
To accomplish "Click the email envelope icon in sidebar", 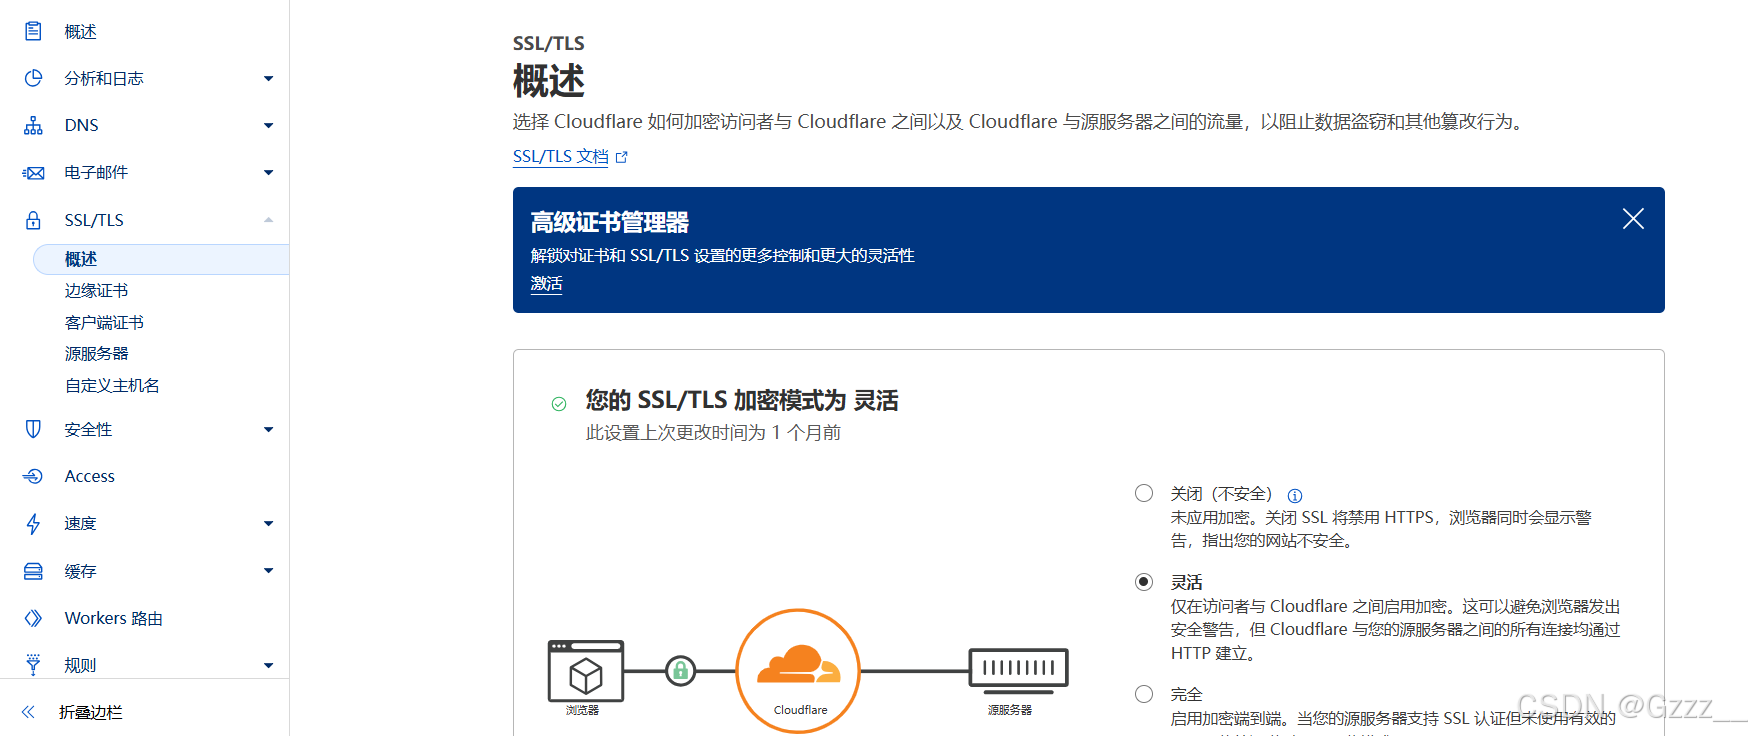I will click(x=33, y=173).
